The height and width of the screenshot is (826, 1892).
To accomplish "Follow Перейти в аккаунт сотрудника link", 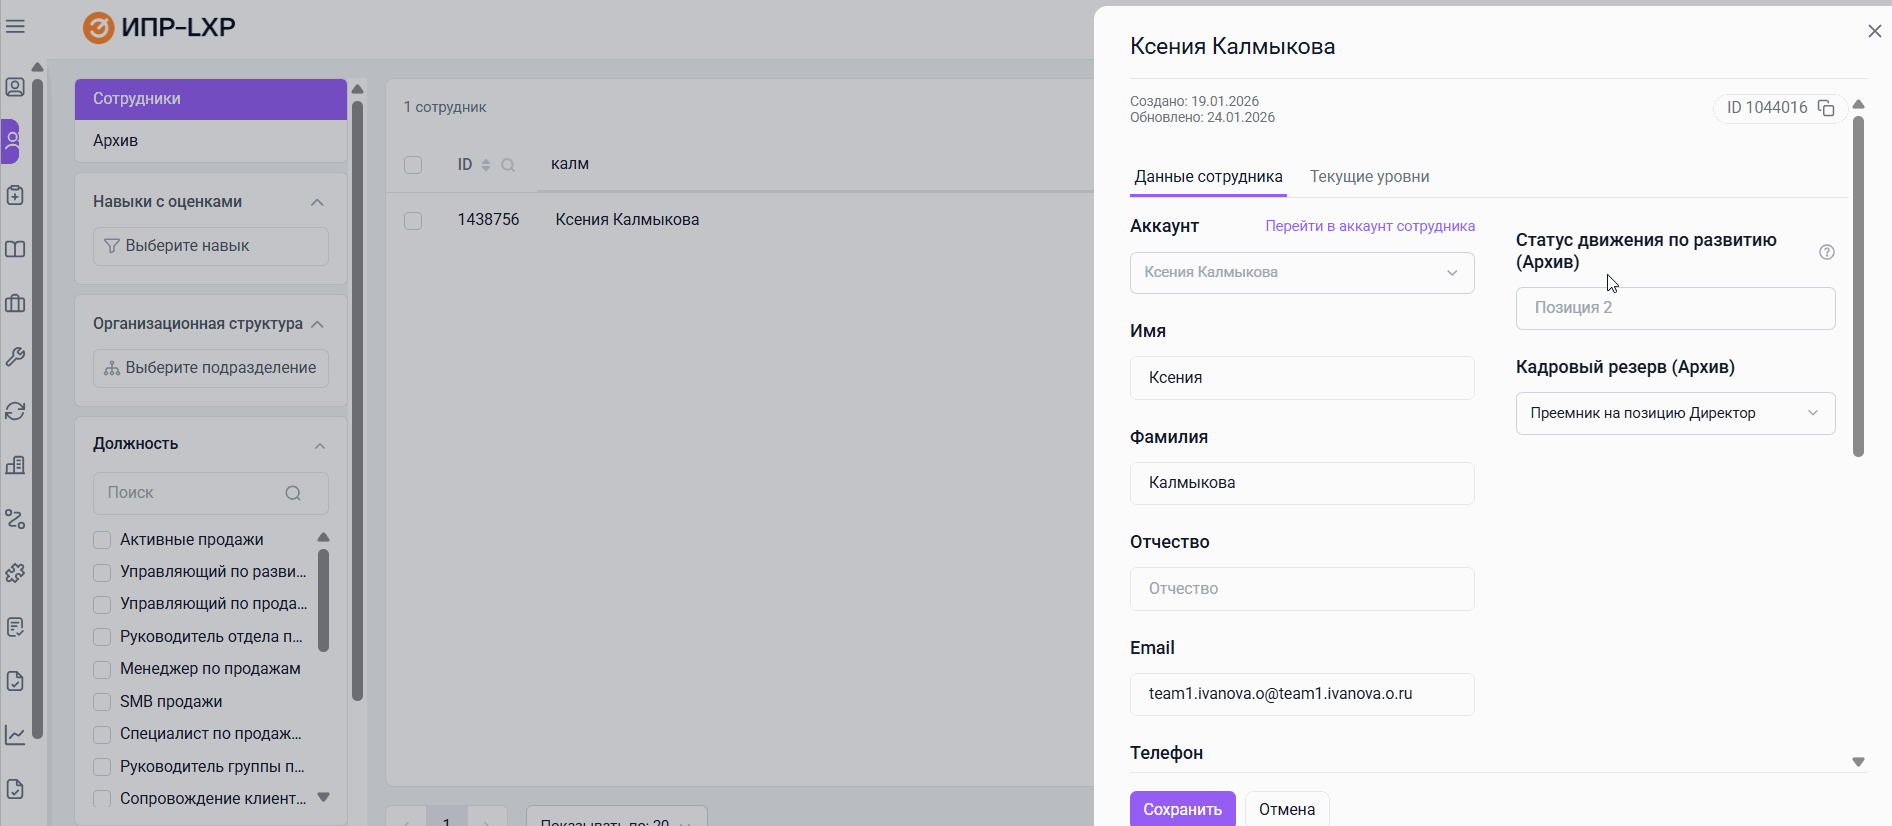I will click(x=1369, y=226).
